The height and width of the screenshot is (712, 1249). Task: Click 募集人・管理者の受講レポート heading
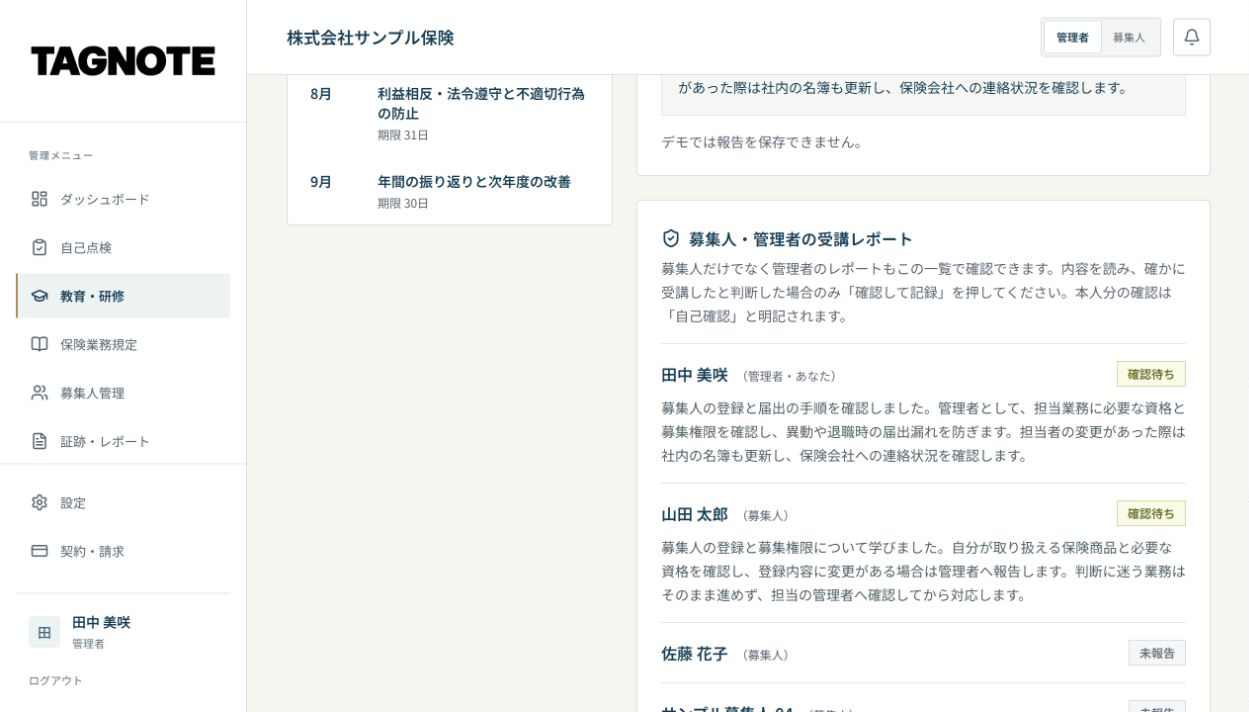[x=800, y=239]
